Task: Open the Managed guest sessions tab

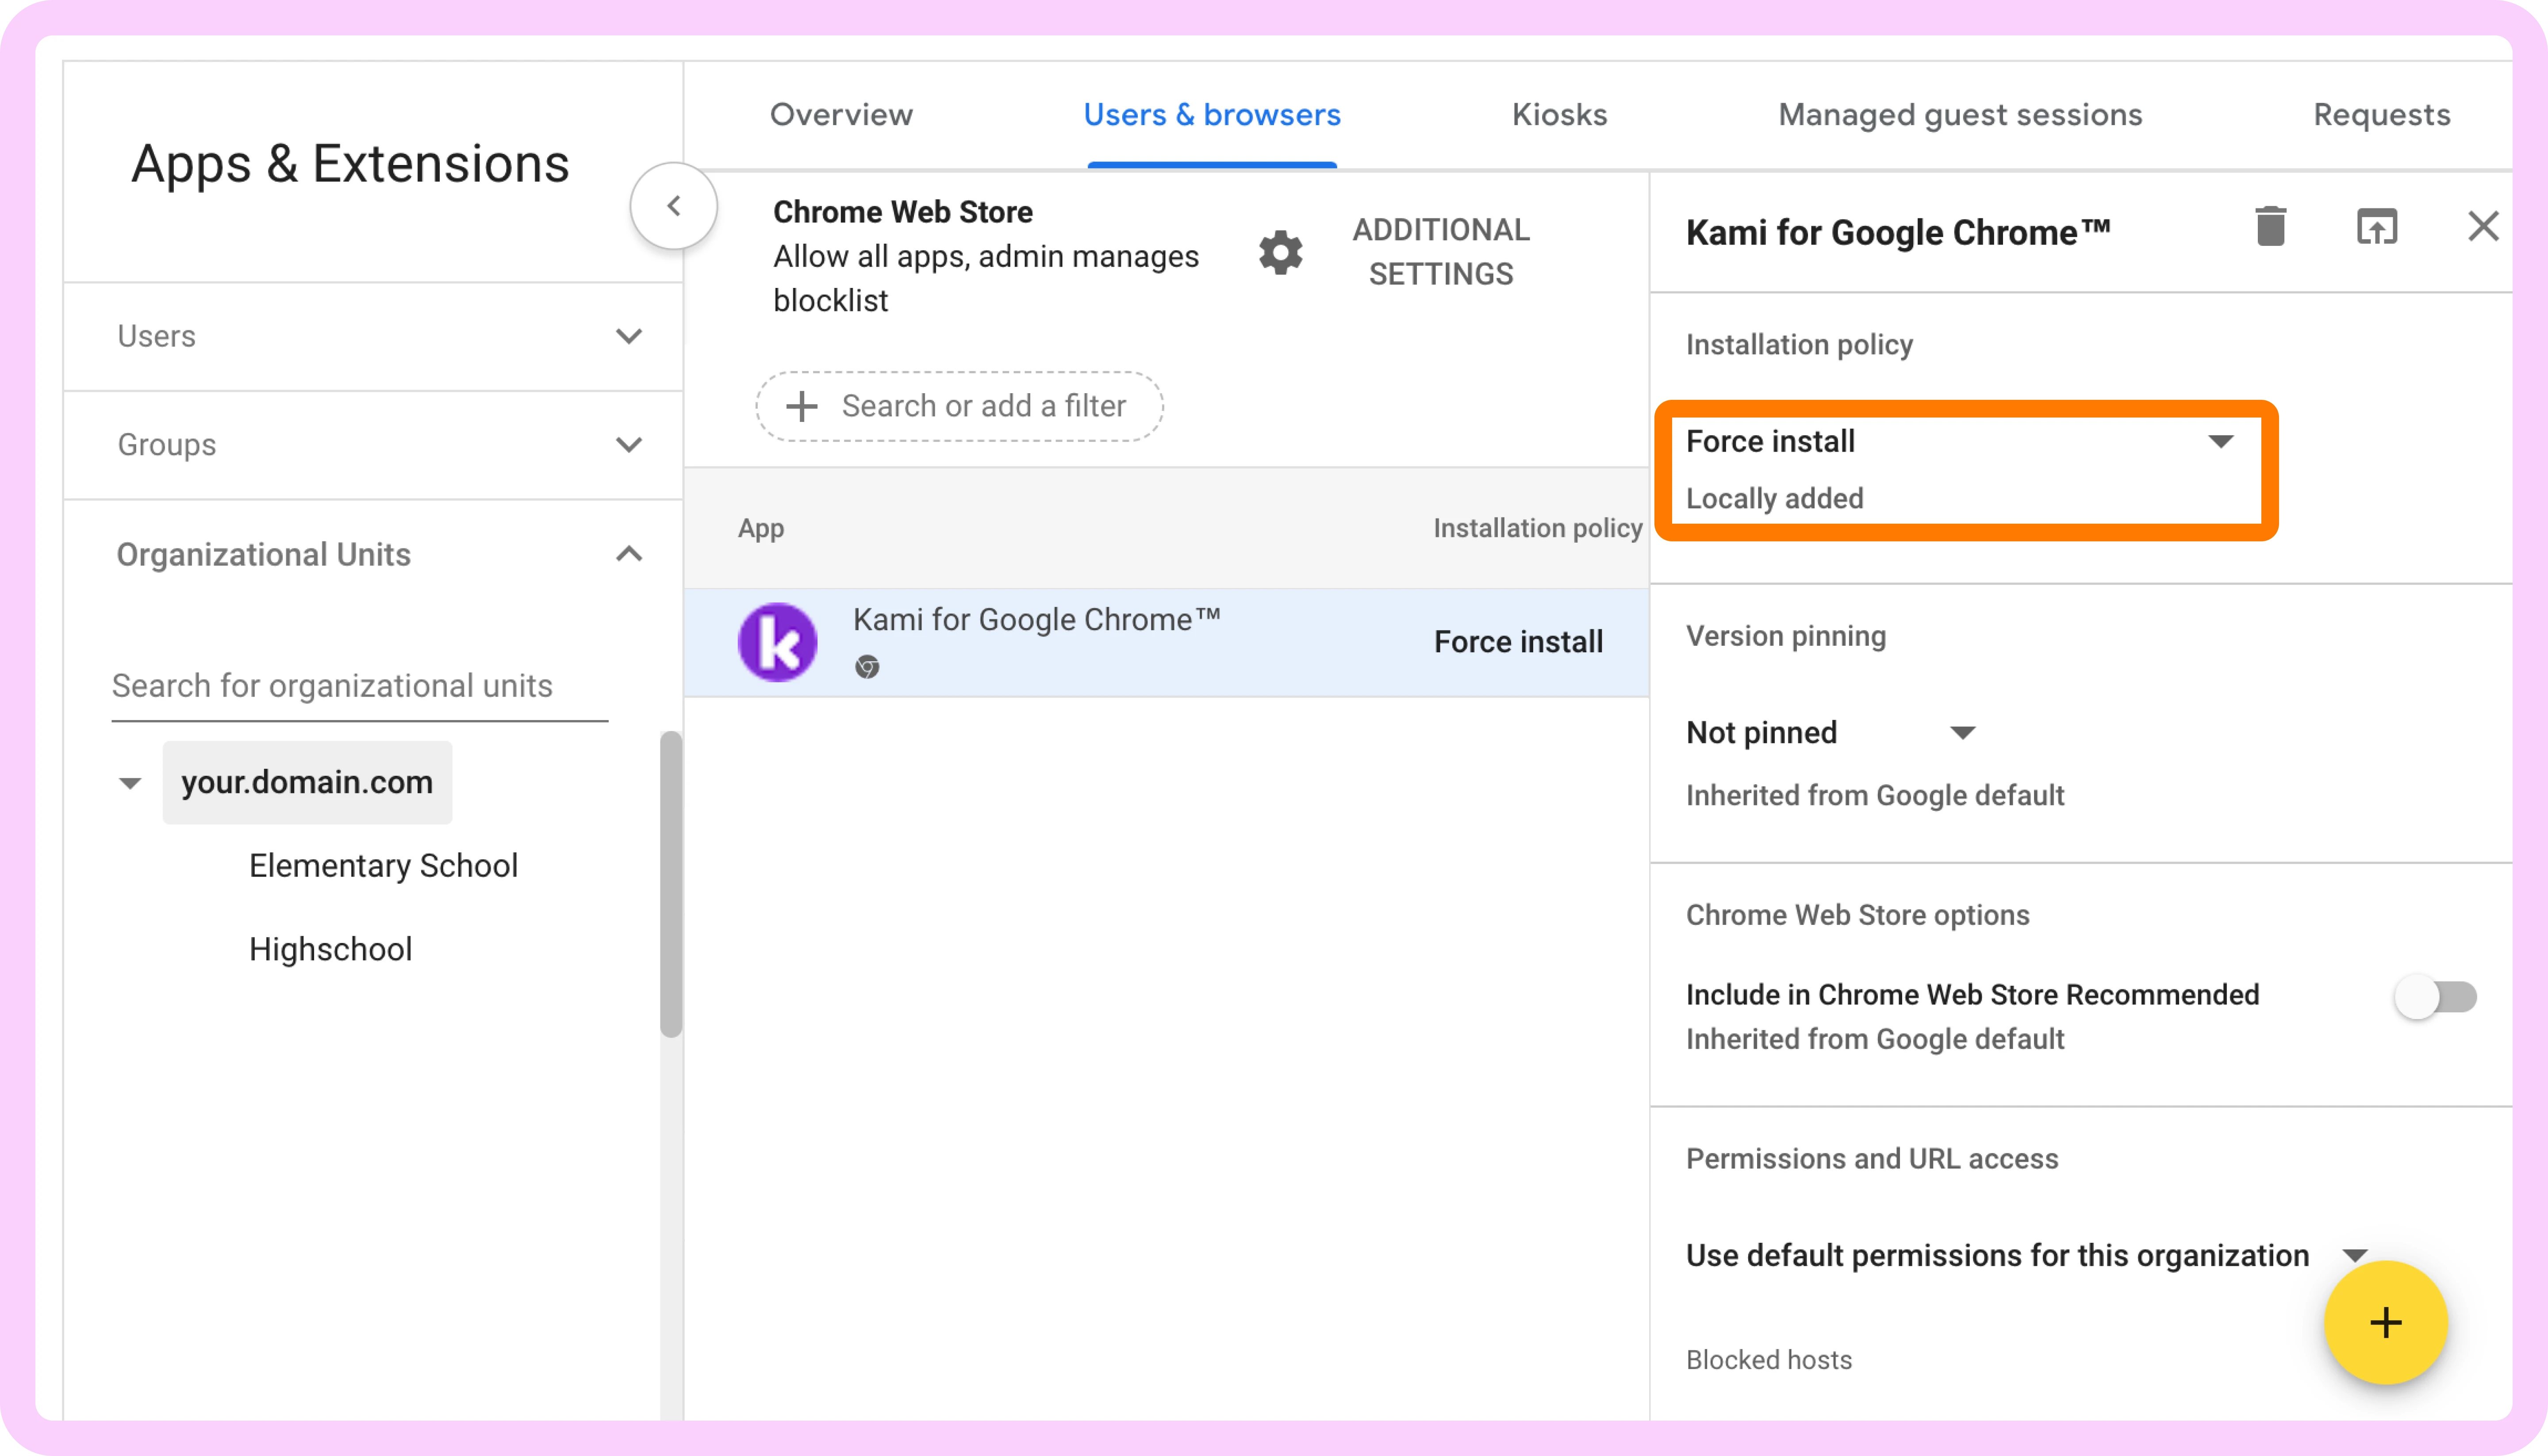Action: point(1959,115)
